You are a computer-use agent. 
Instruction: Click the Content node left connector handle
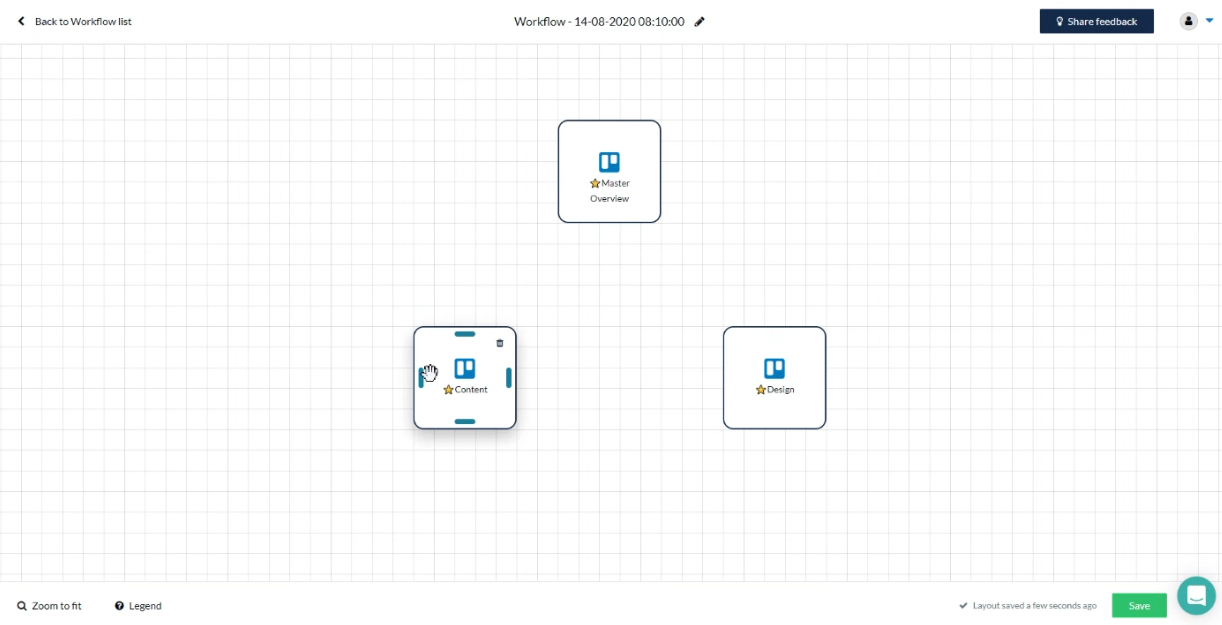(421, 378)
